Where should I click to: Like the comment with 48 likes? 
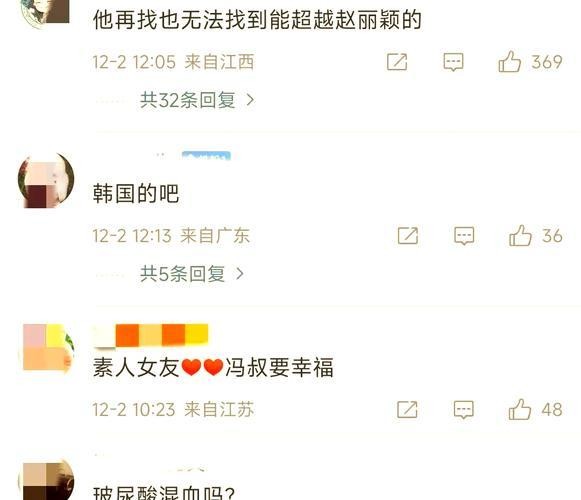coord(535,410)
